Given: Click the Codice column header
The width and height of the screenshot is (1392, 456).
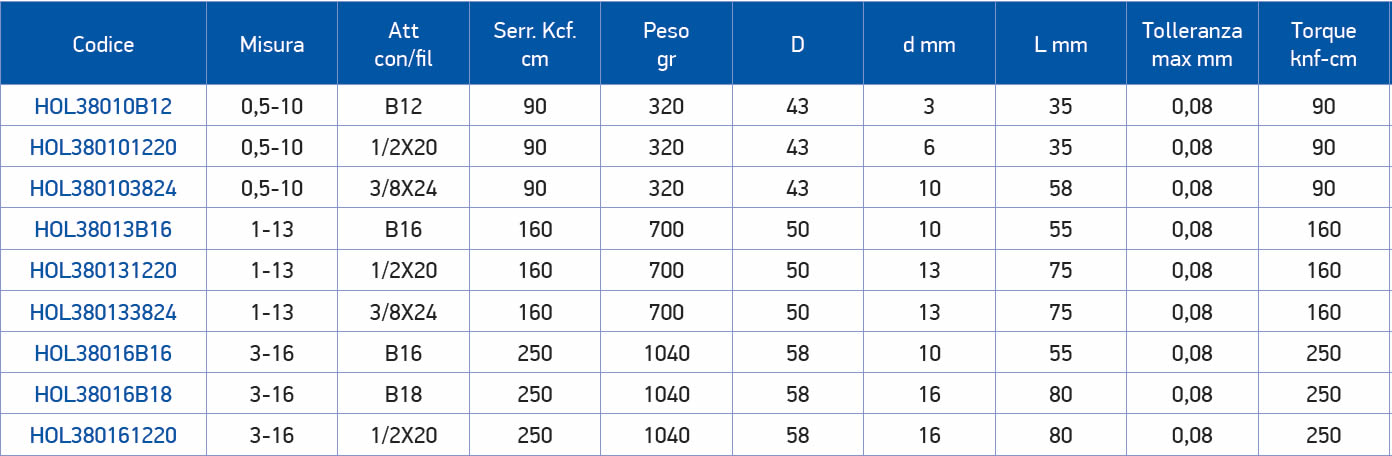Looking at the screenshot, I should pyautogui.click(x=103, y=45).
